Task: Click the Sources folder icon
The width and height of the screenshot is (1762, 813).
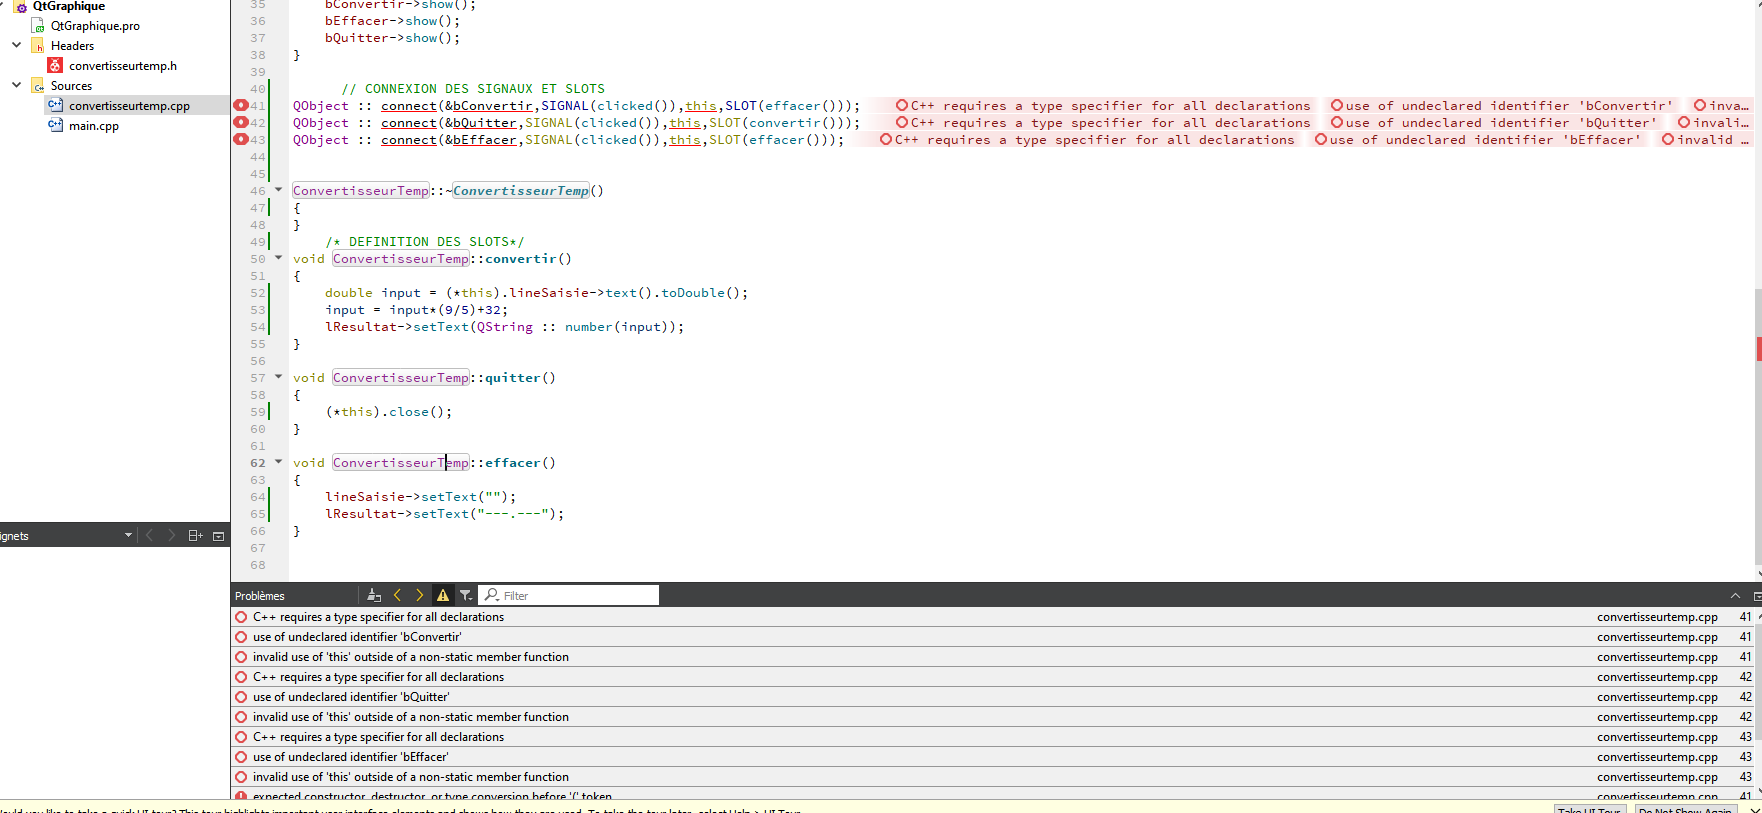Action: (x=38, y=86)
